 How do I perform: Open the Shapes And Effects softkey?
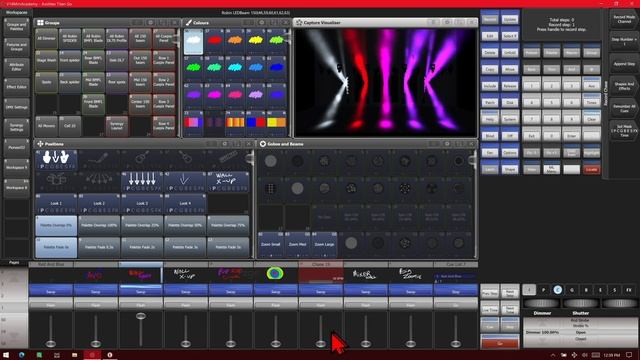point(624,86)
